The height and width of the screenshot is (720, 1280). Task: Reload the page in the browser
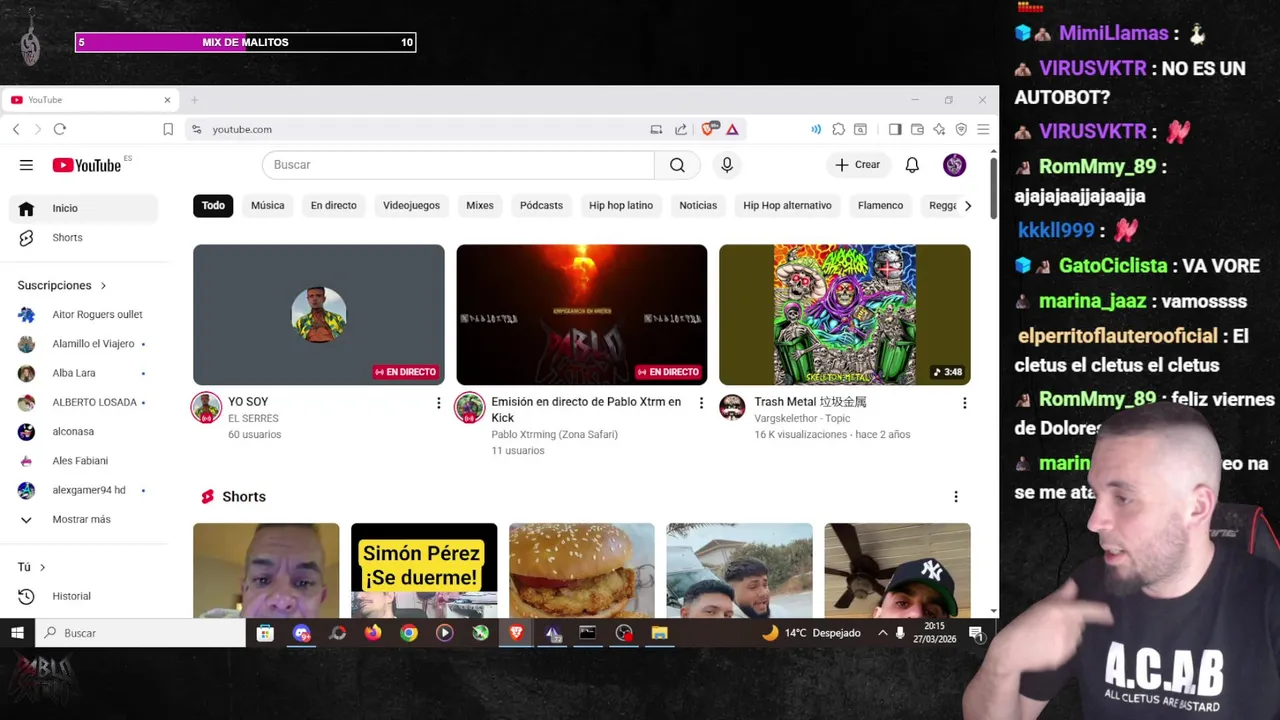[x=60, y=129]
